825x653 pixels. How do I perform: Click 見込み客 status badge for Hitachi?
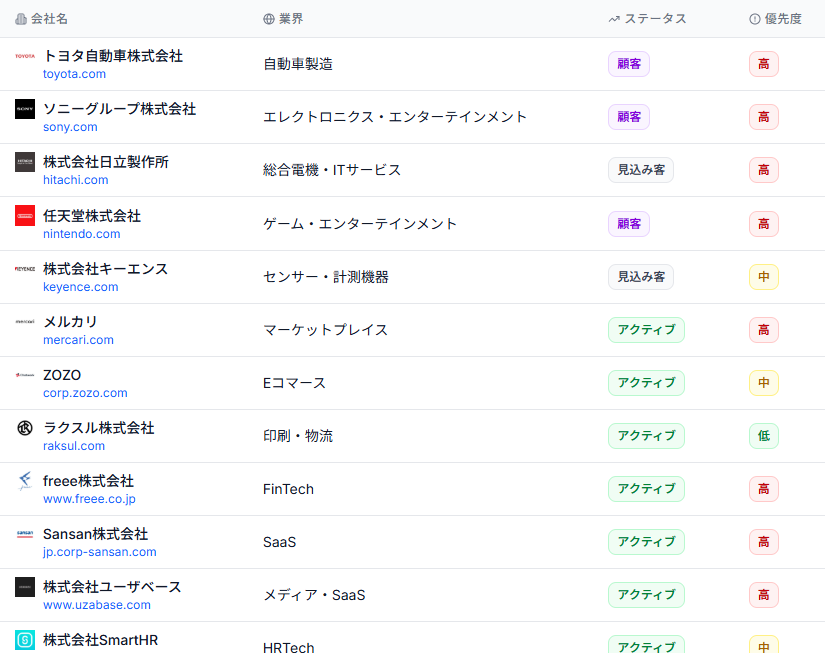point(640,170)
